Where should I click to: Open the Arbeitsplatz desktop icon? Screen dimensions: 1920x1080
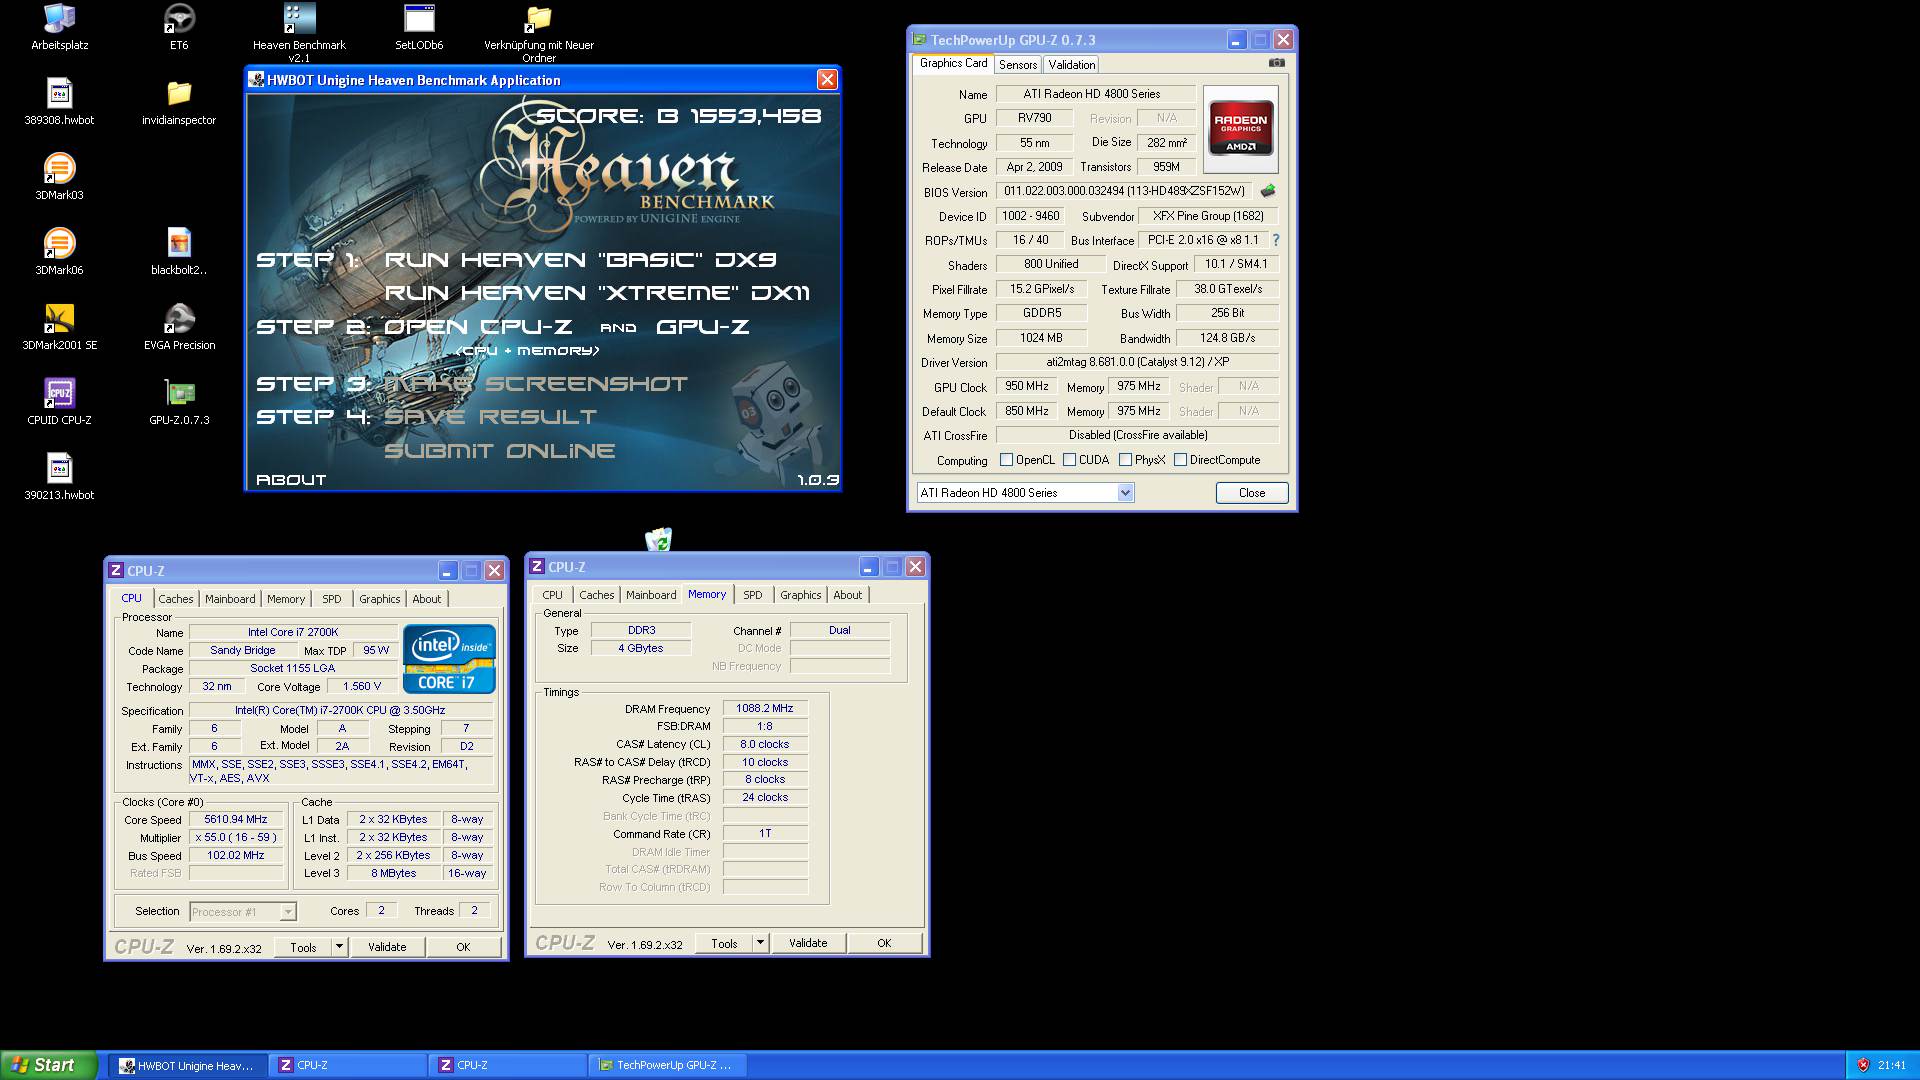coord(60,28)
